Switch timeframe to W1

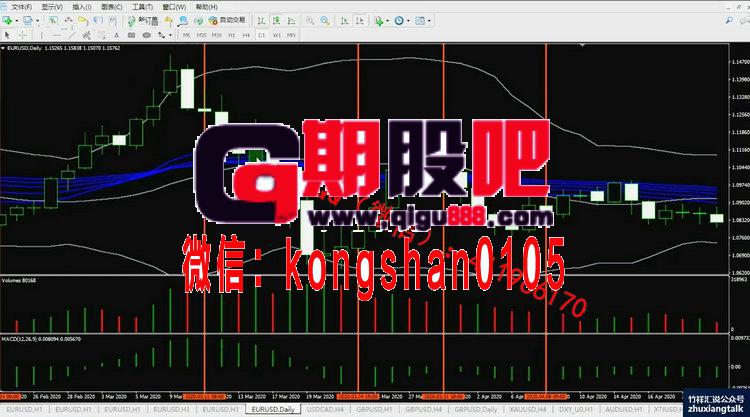tap(276, 35)
